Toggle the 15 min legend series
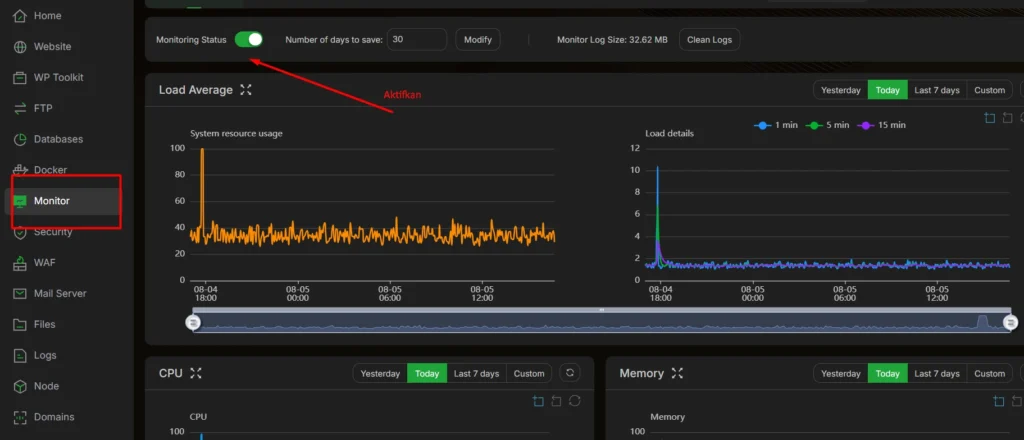The height and width of the screenshot is (440, 1024). click(881, 125)
